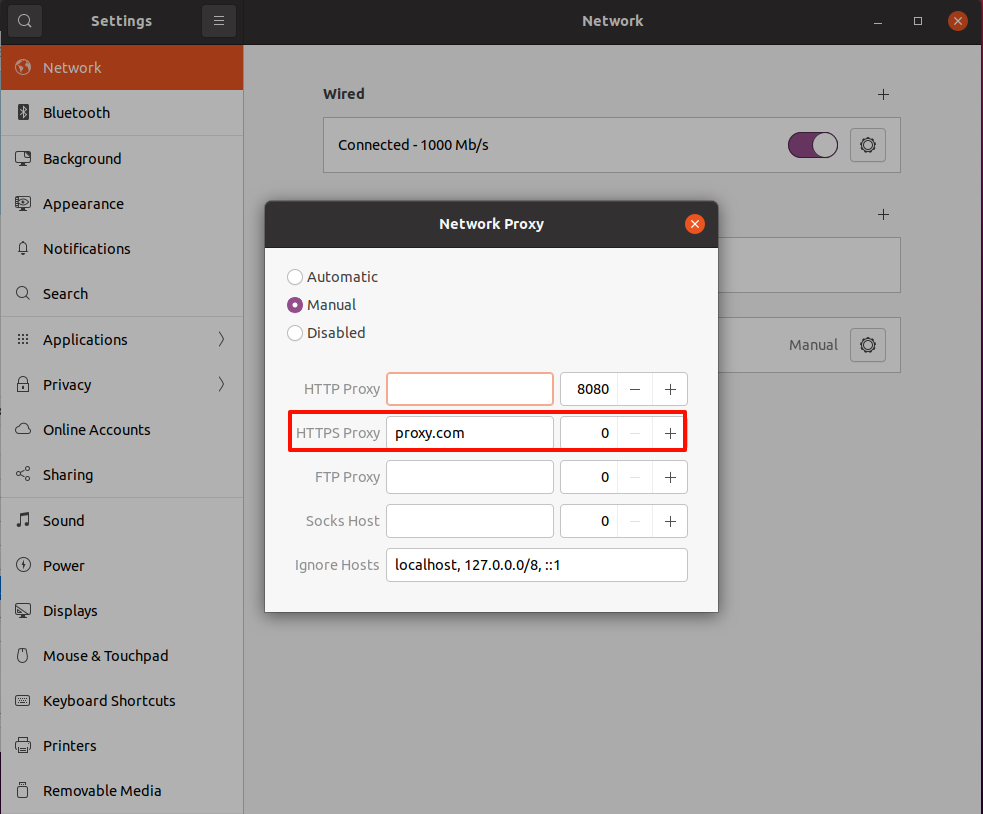Select the Automatic proxy radio button

coord(295,277)
